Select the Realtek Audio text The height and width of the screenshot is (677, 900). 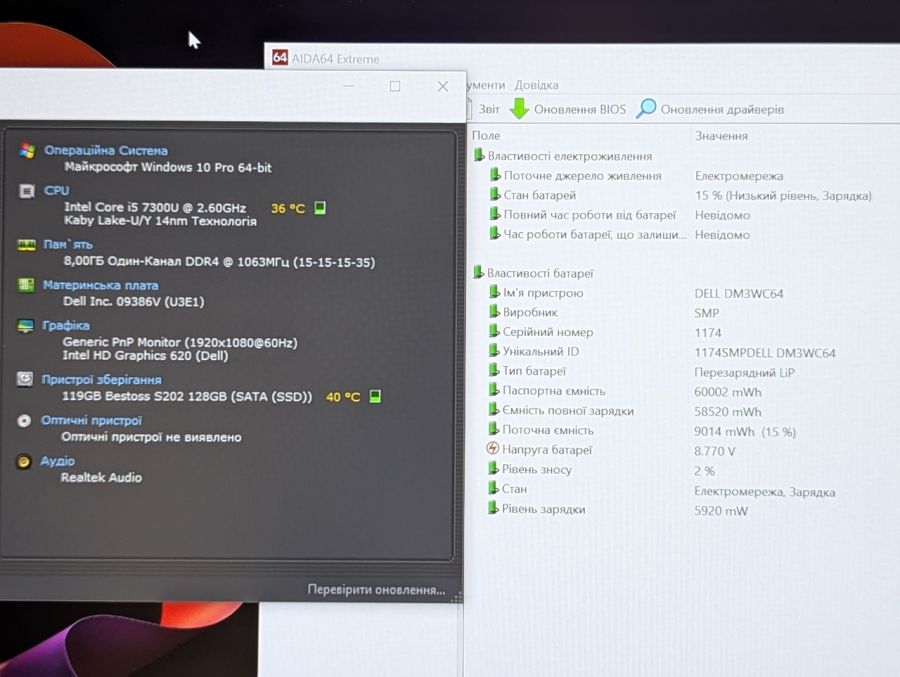(101, 477)
